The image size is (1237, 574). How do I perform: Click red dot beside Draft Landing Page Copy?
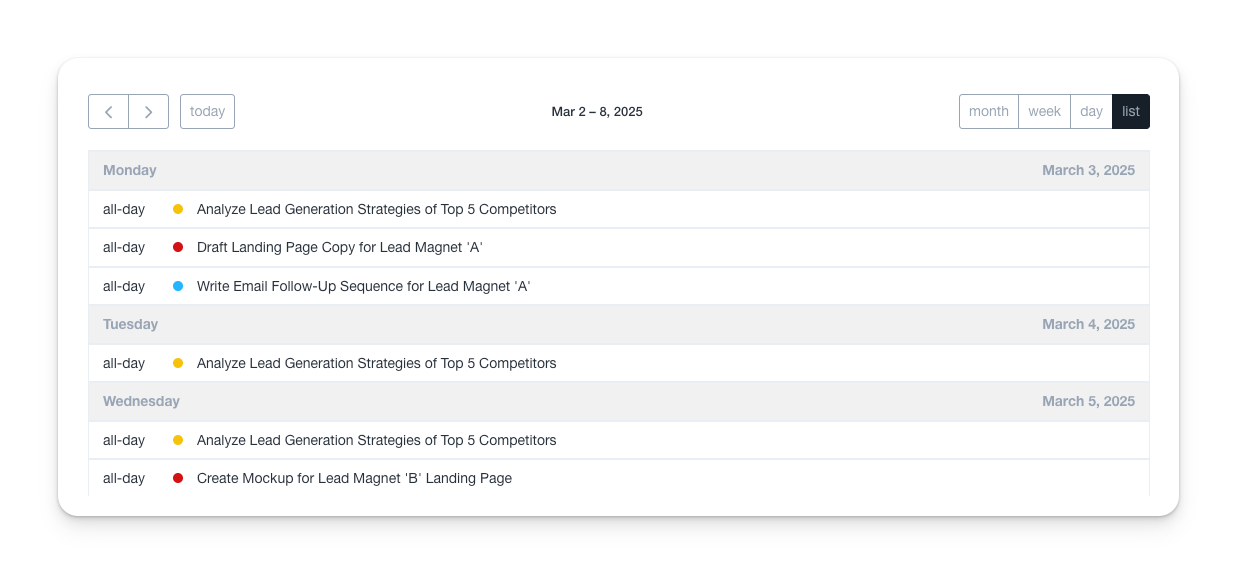[x=178, y=247]
